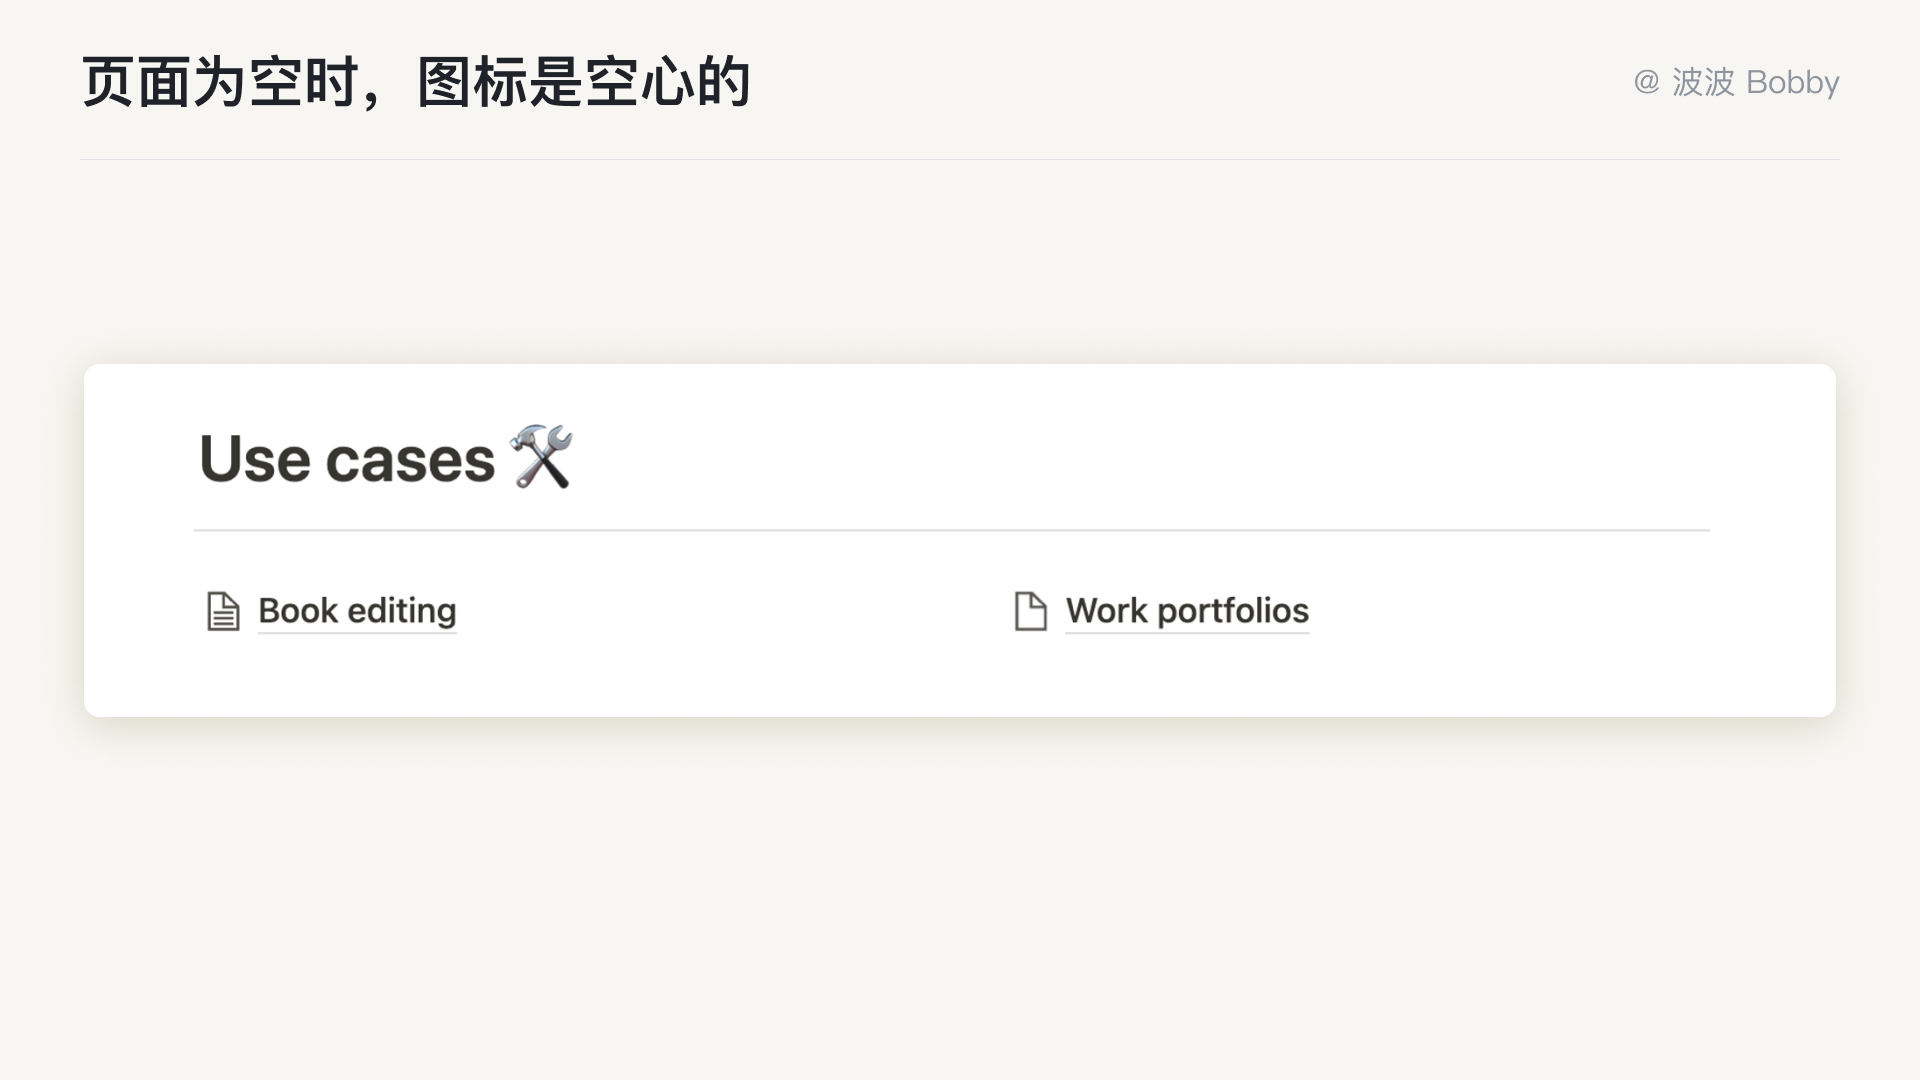
Task: Select the Use cases heading text
Action: click(347, 460)
